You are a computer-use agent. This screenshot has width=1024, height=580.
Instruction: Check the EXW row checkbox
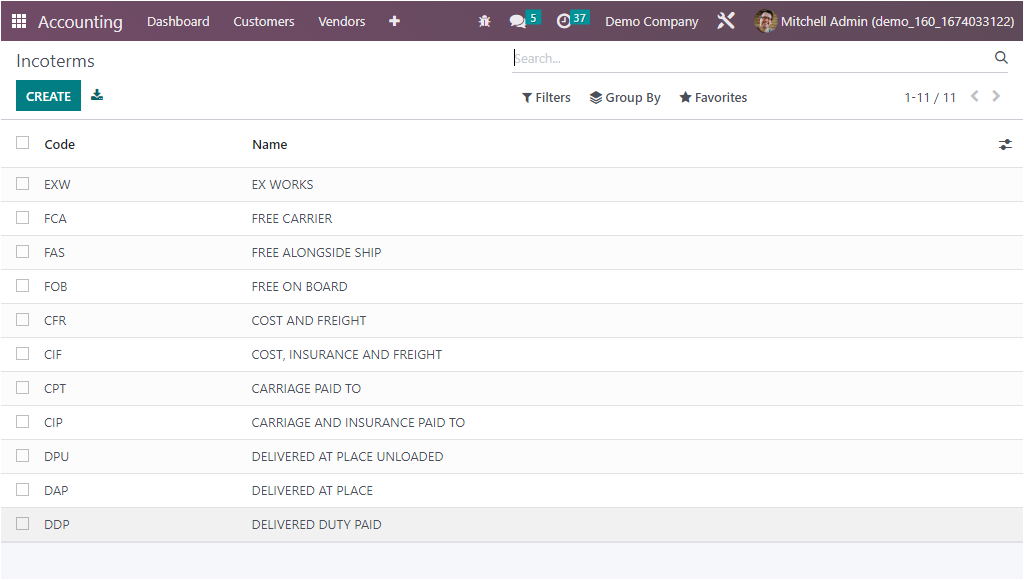(23, 184)
